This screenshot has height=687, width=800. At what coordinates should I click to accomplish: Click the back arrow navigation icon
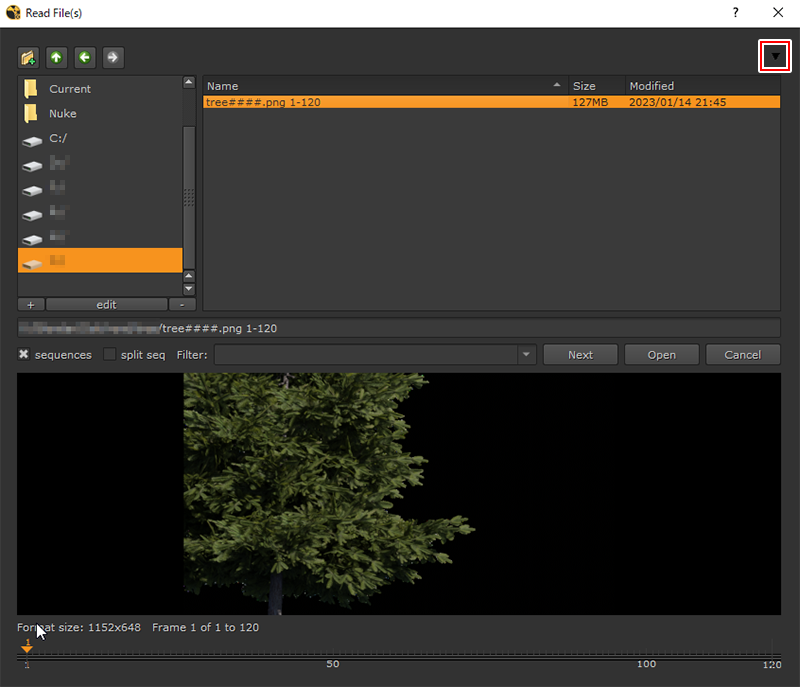pos(84,58)
